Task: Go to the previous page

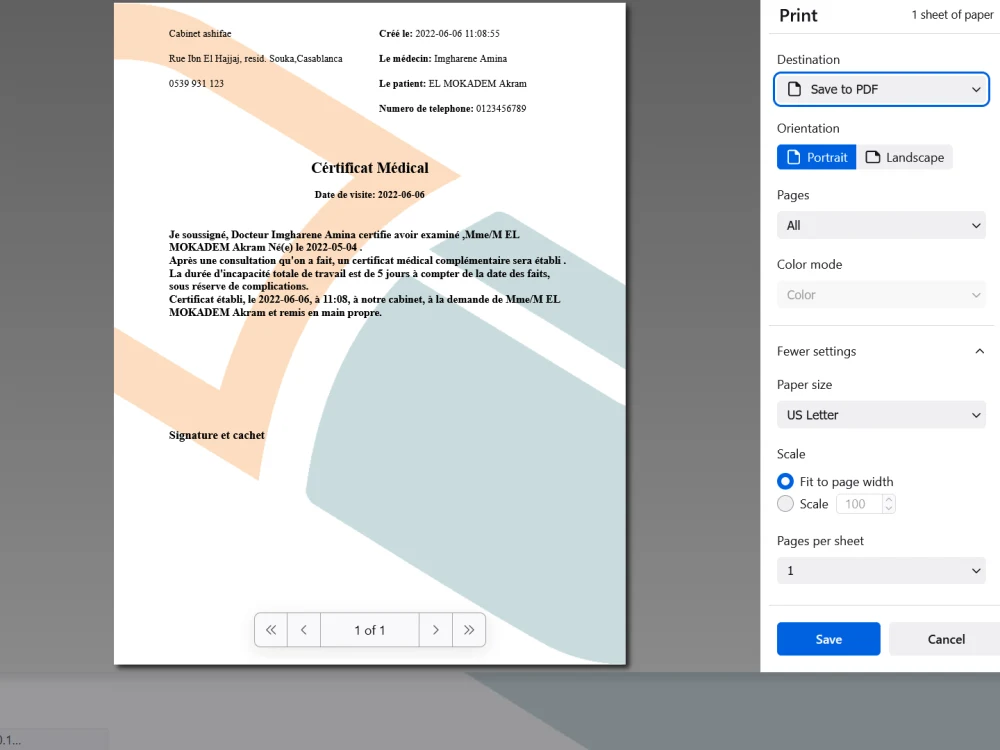Action: click(x=303, y=629)
